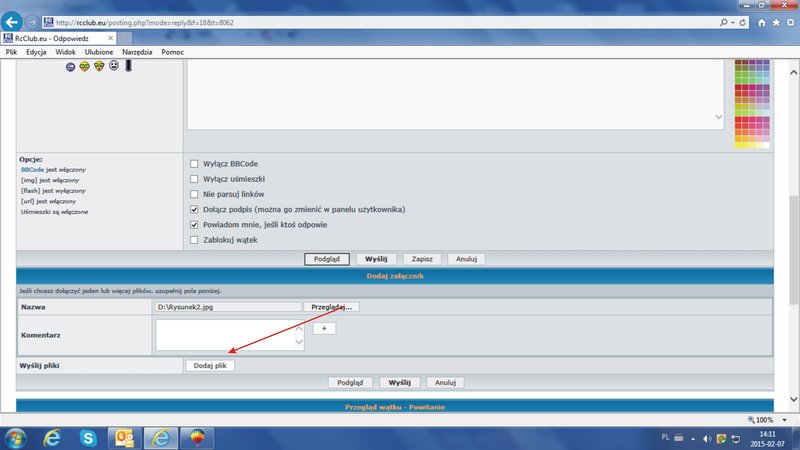Click the Dodaj plik button
800x450 pixels.
(x=210, y=366)
